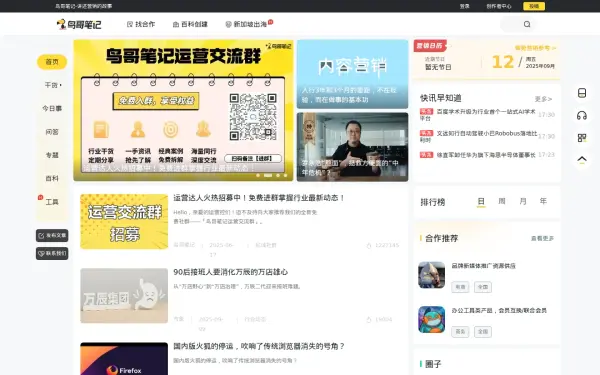Viewport: 600px width, 375px height.
Task: Click the date number 12 in calendar
Action: (502, 62)
